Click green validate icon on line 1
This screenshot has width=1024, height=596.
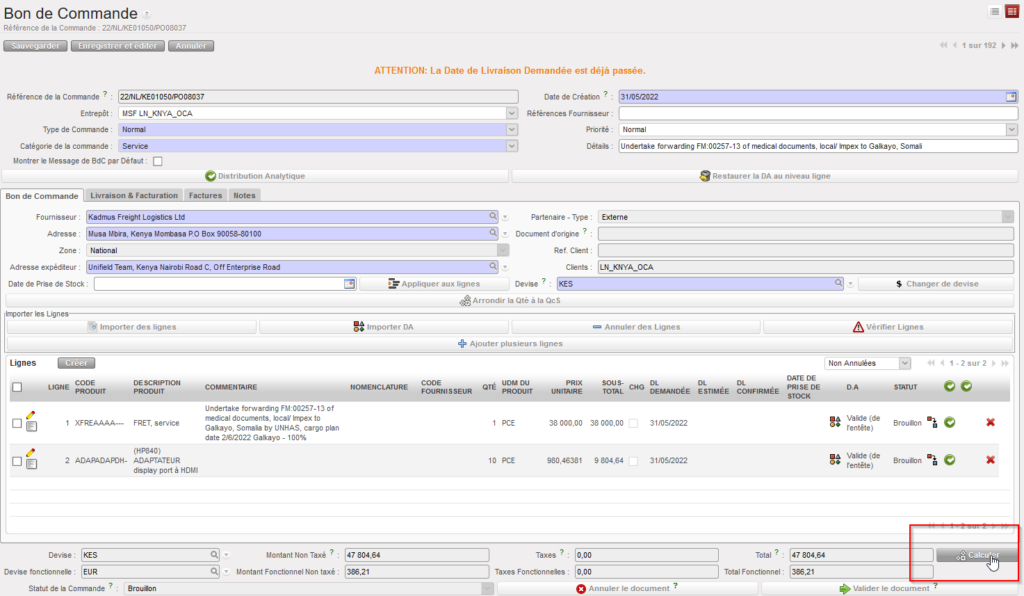click(x=949, y=423)
